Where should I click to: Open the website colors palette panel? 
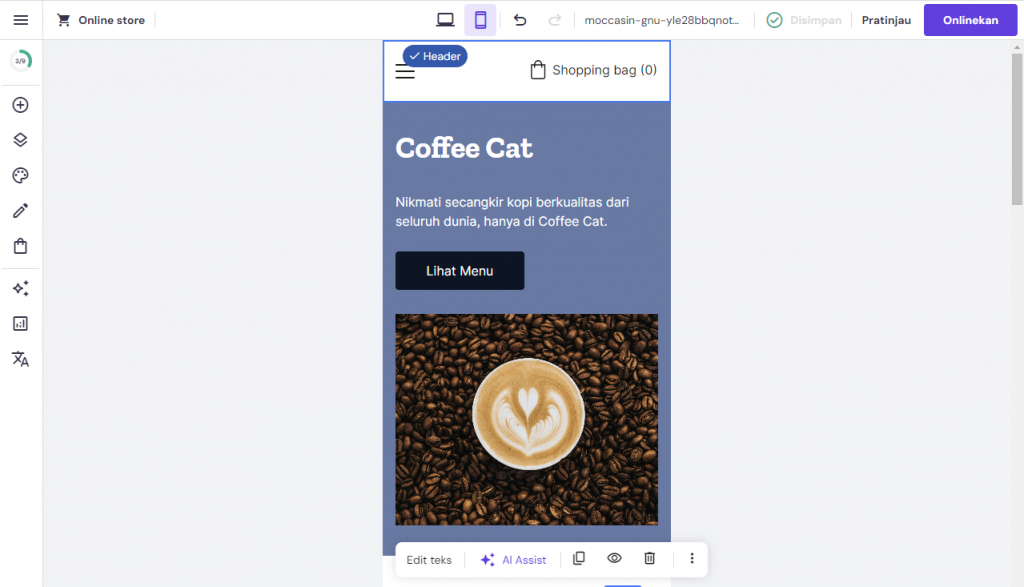pyautogui.click(x=20, y=175)
